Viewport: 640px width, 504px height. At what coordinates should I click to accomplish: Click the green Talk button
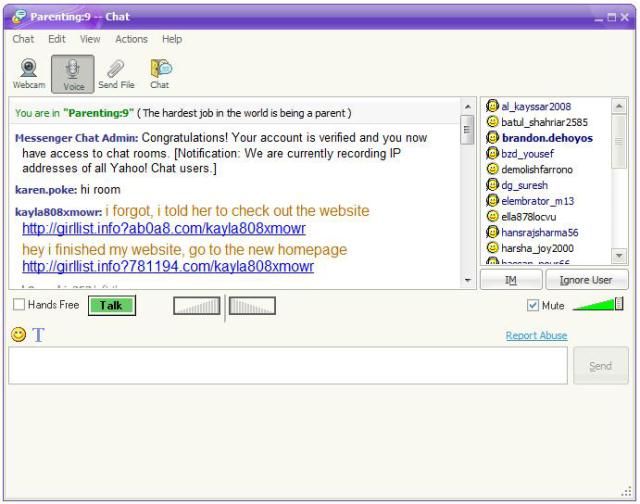[x=112, y=306]
